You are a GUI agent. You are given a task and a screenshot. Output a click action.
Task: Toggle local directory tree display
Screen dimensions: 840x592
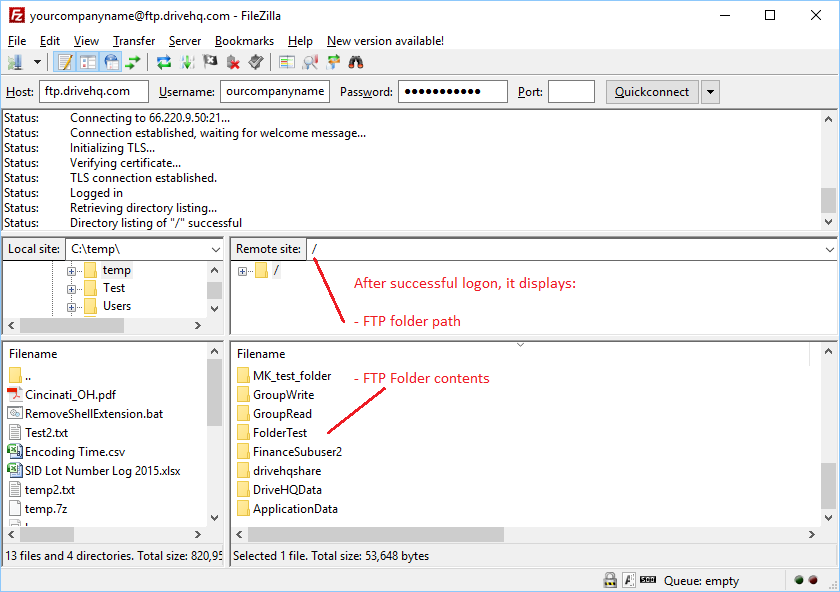pos(88,62)
